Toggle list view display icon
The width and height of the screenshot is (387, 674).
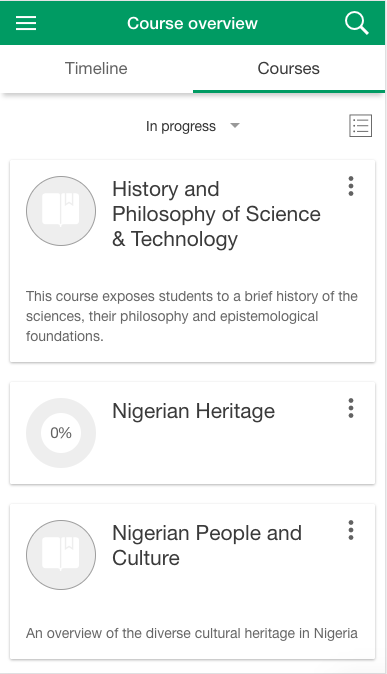tap(360, 126)
